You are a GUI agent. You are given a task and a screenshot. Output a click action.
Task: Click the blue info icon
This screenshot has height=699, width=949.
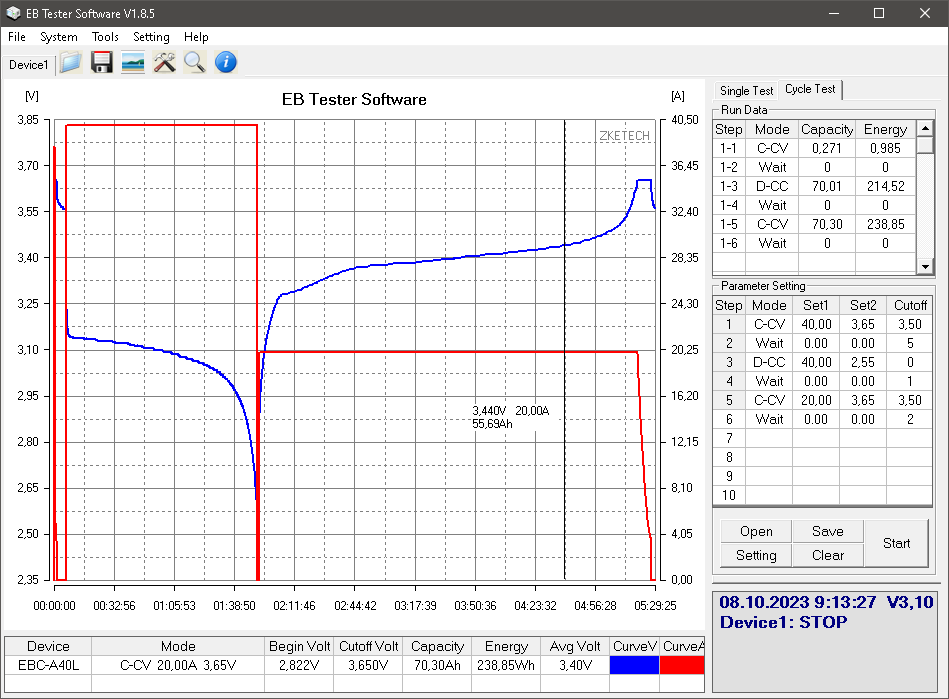point(226,63)
